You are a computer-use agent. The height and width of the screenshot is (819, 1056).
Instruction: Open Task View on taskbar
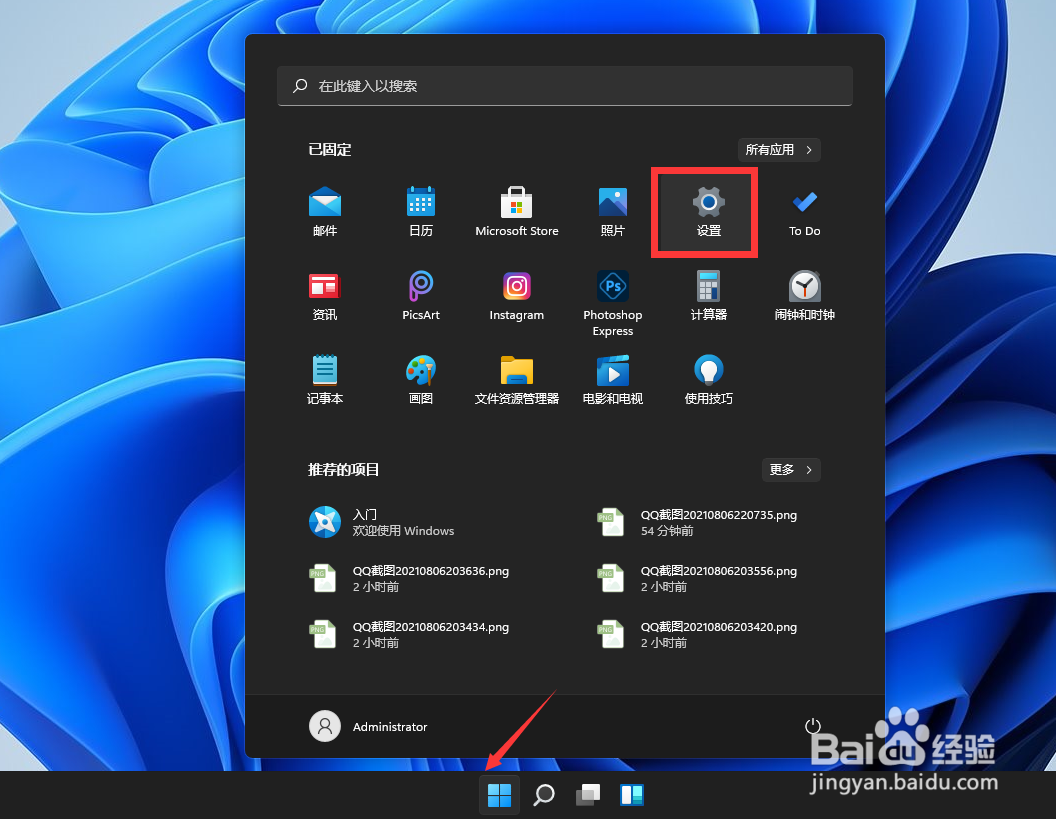588,795
